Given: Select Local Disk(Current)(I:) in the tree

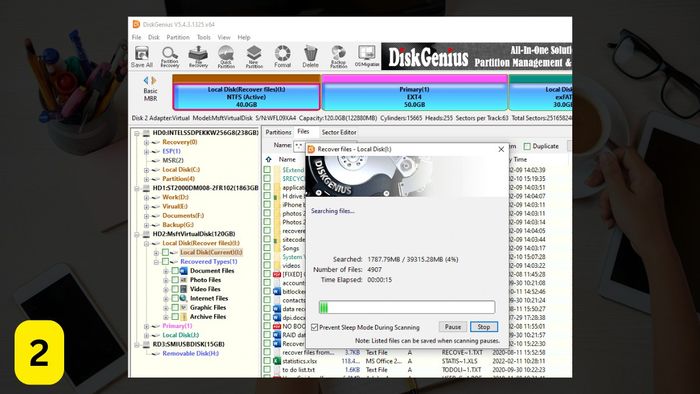Looking at the screenshot, I should click(211, 253).
